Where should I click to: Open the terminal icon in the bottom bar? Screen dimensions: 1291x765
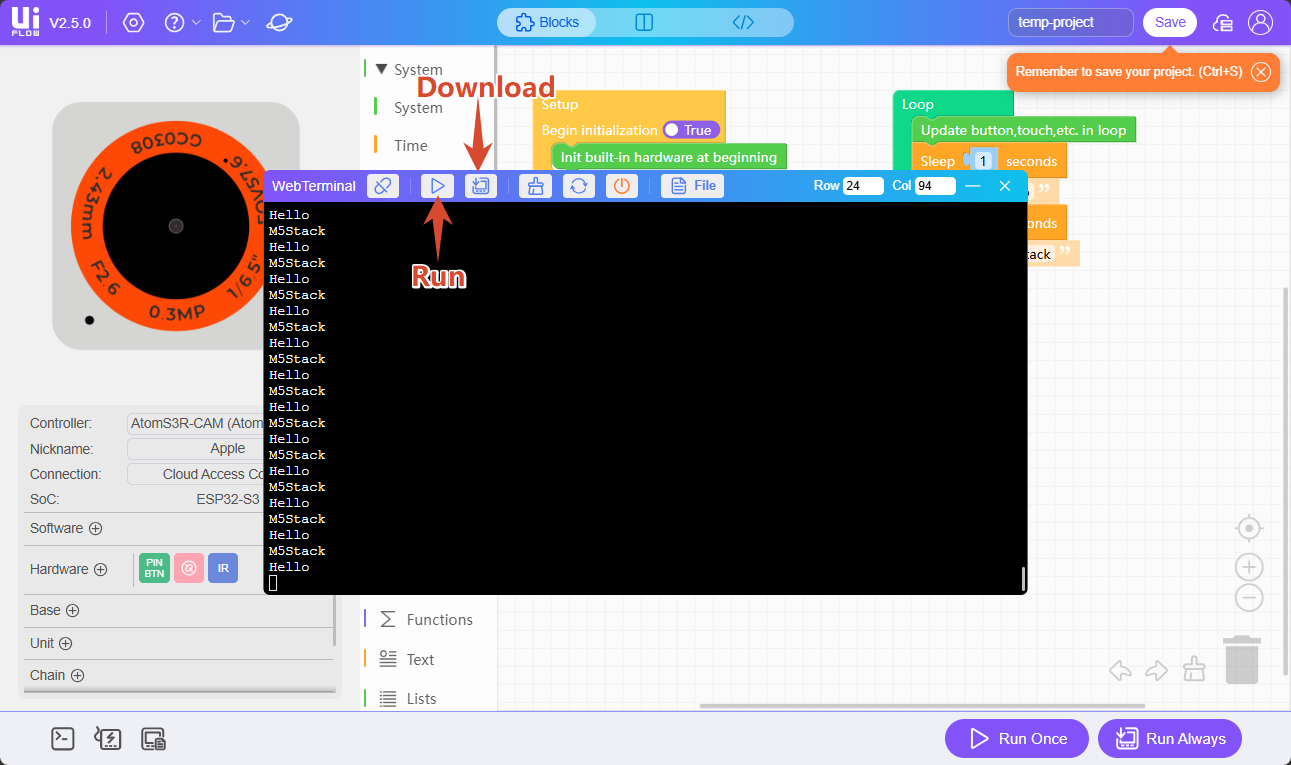tap(63, 739)
